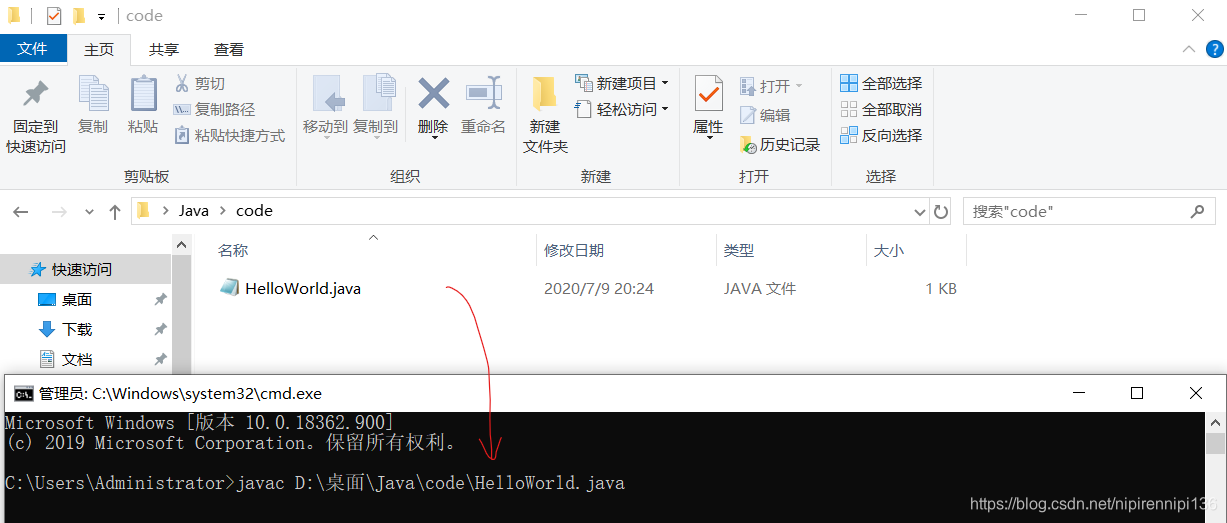Viewport: 1227px width, 523px height.
Task: Open Explorer help
Action: click(1213, 49)
